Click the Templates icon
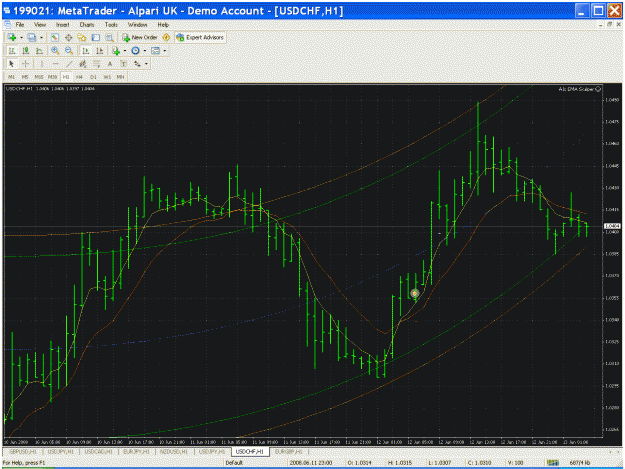The width and height of the screenshot is (625, 469). click(155, 51)
